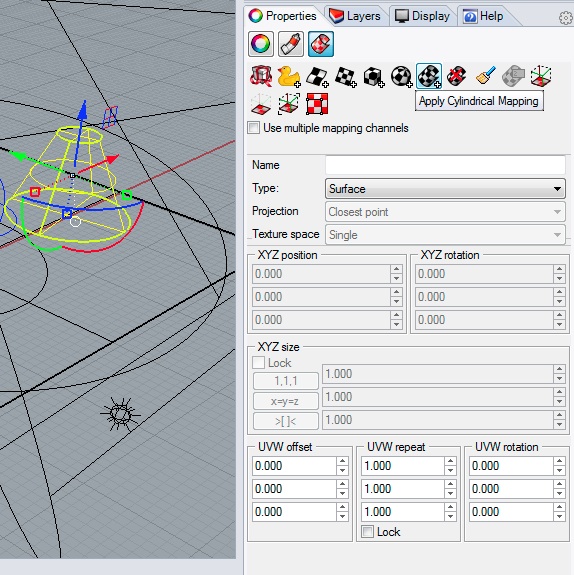Toggle the UVW repeat Lock checkbox
The width and height of the screenshot is (574, 575).
[x=367, y=531]
